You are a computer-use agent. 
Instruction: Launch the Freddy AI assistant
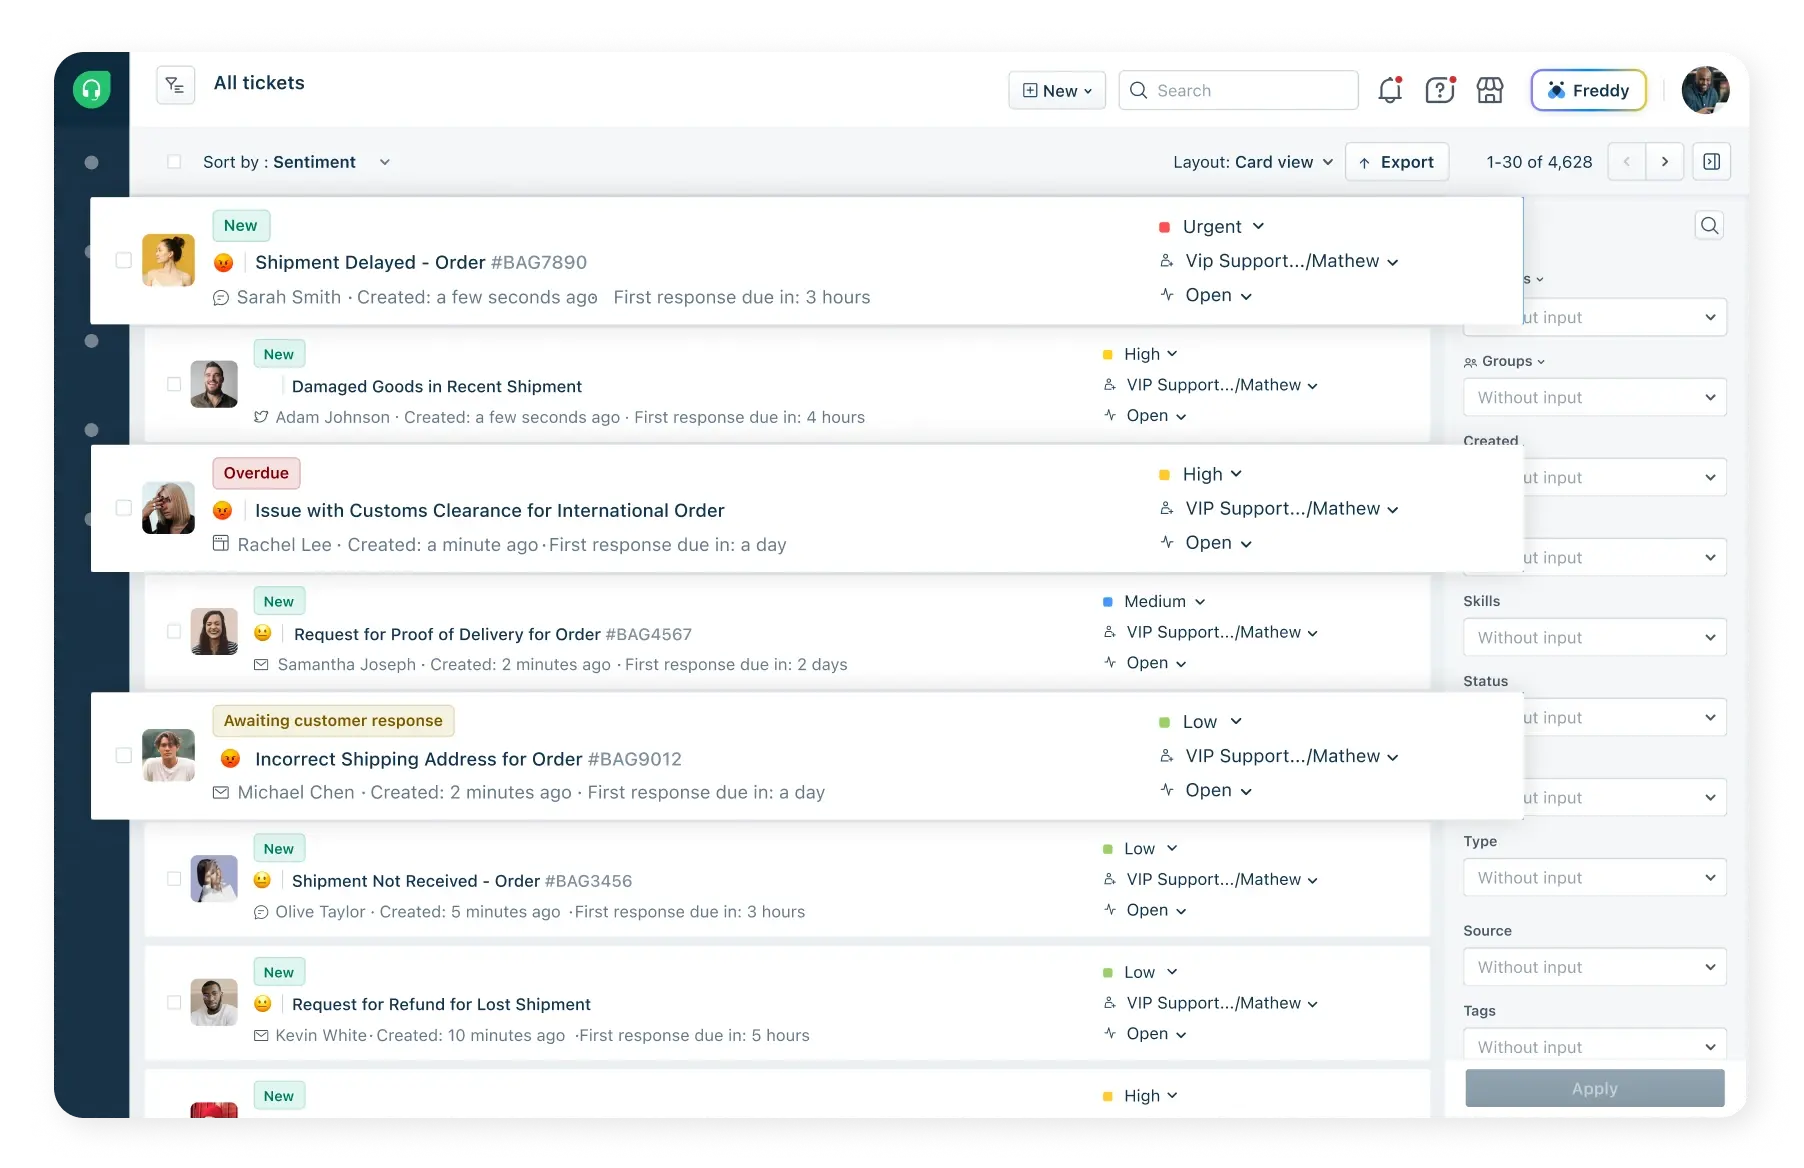[x=1587, y=90]
